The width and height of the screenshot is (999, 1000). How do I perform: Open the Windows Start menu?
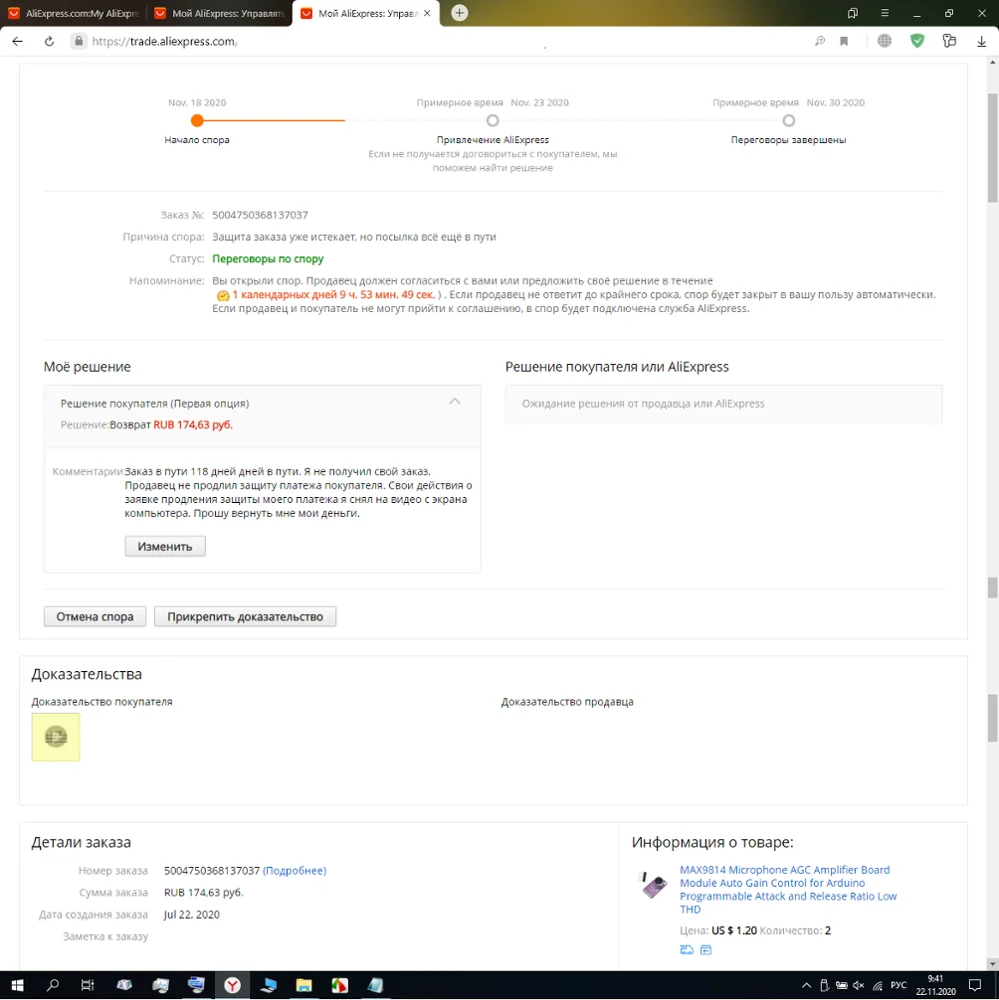pyautogui.click(x=17, y=985)
